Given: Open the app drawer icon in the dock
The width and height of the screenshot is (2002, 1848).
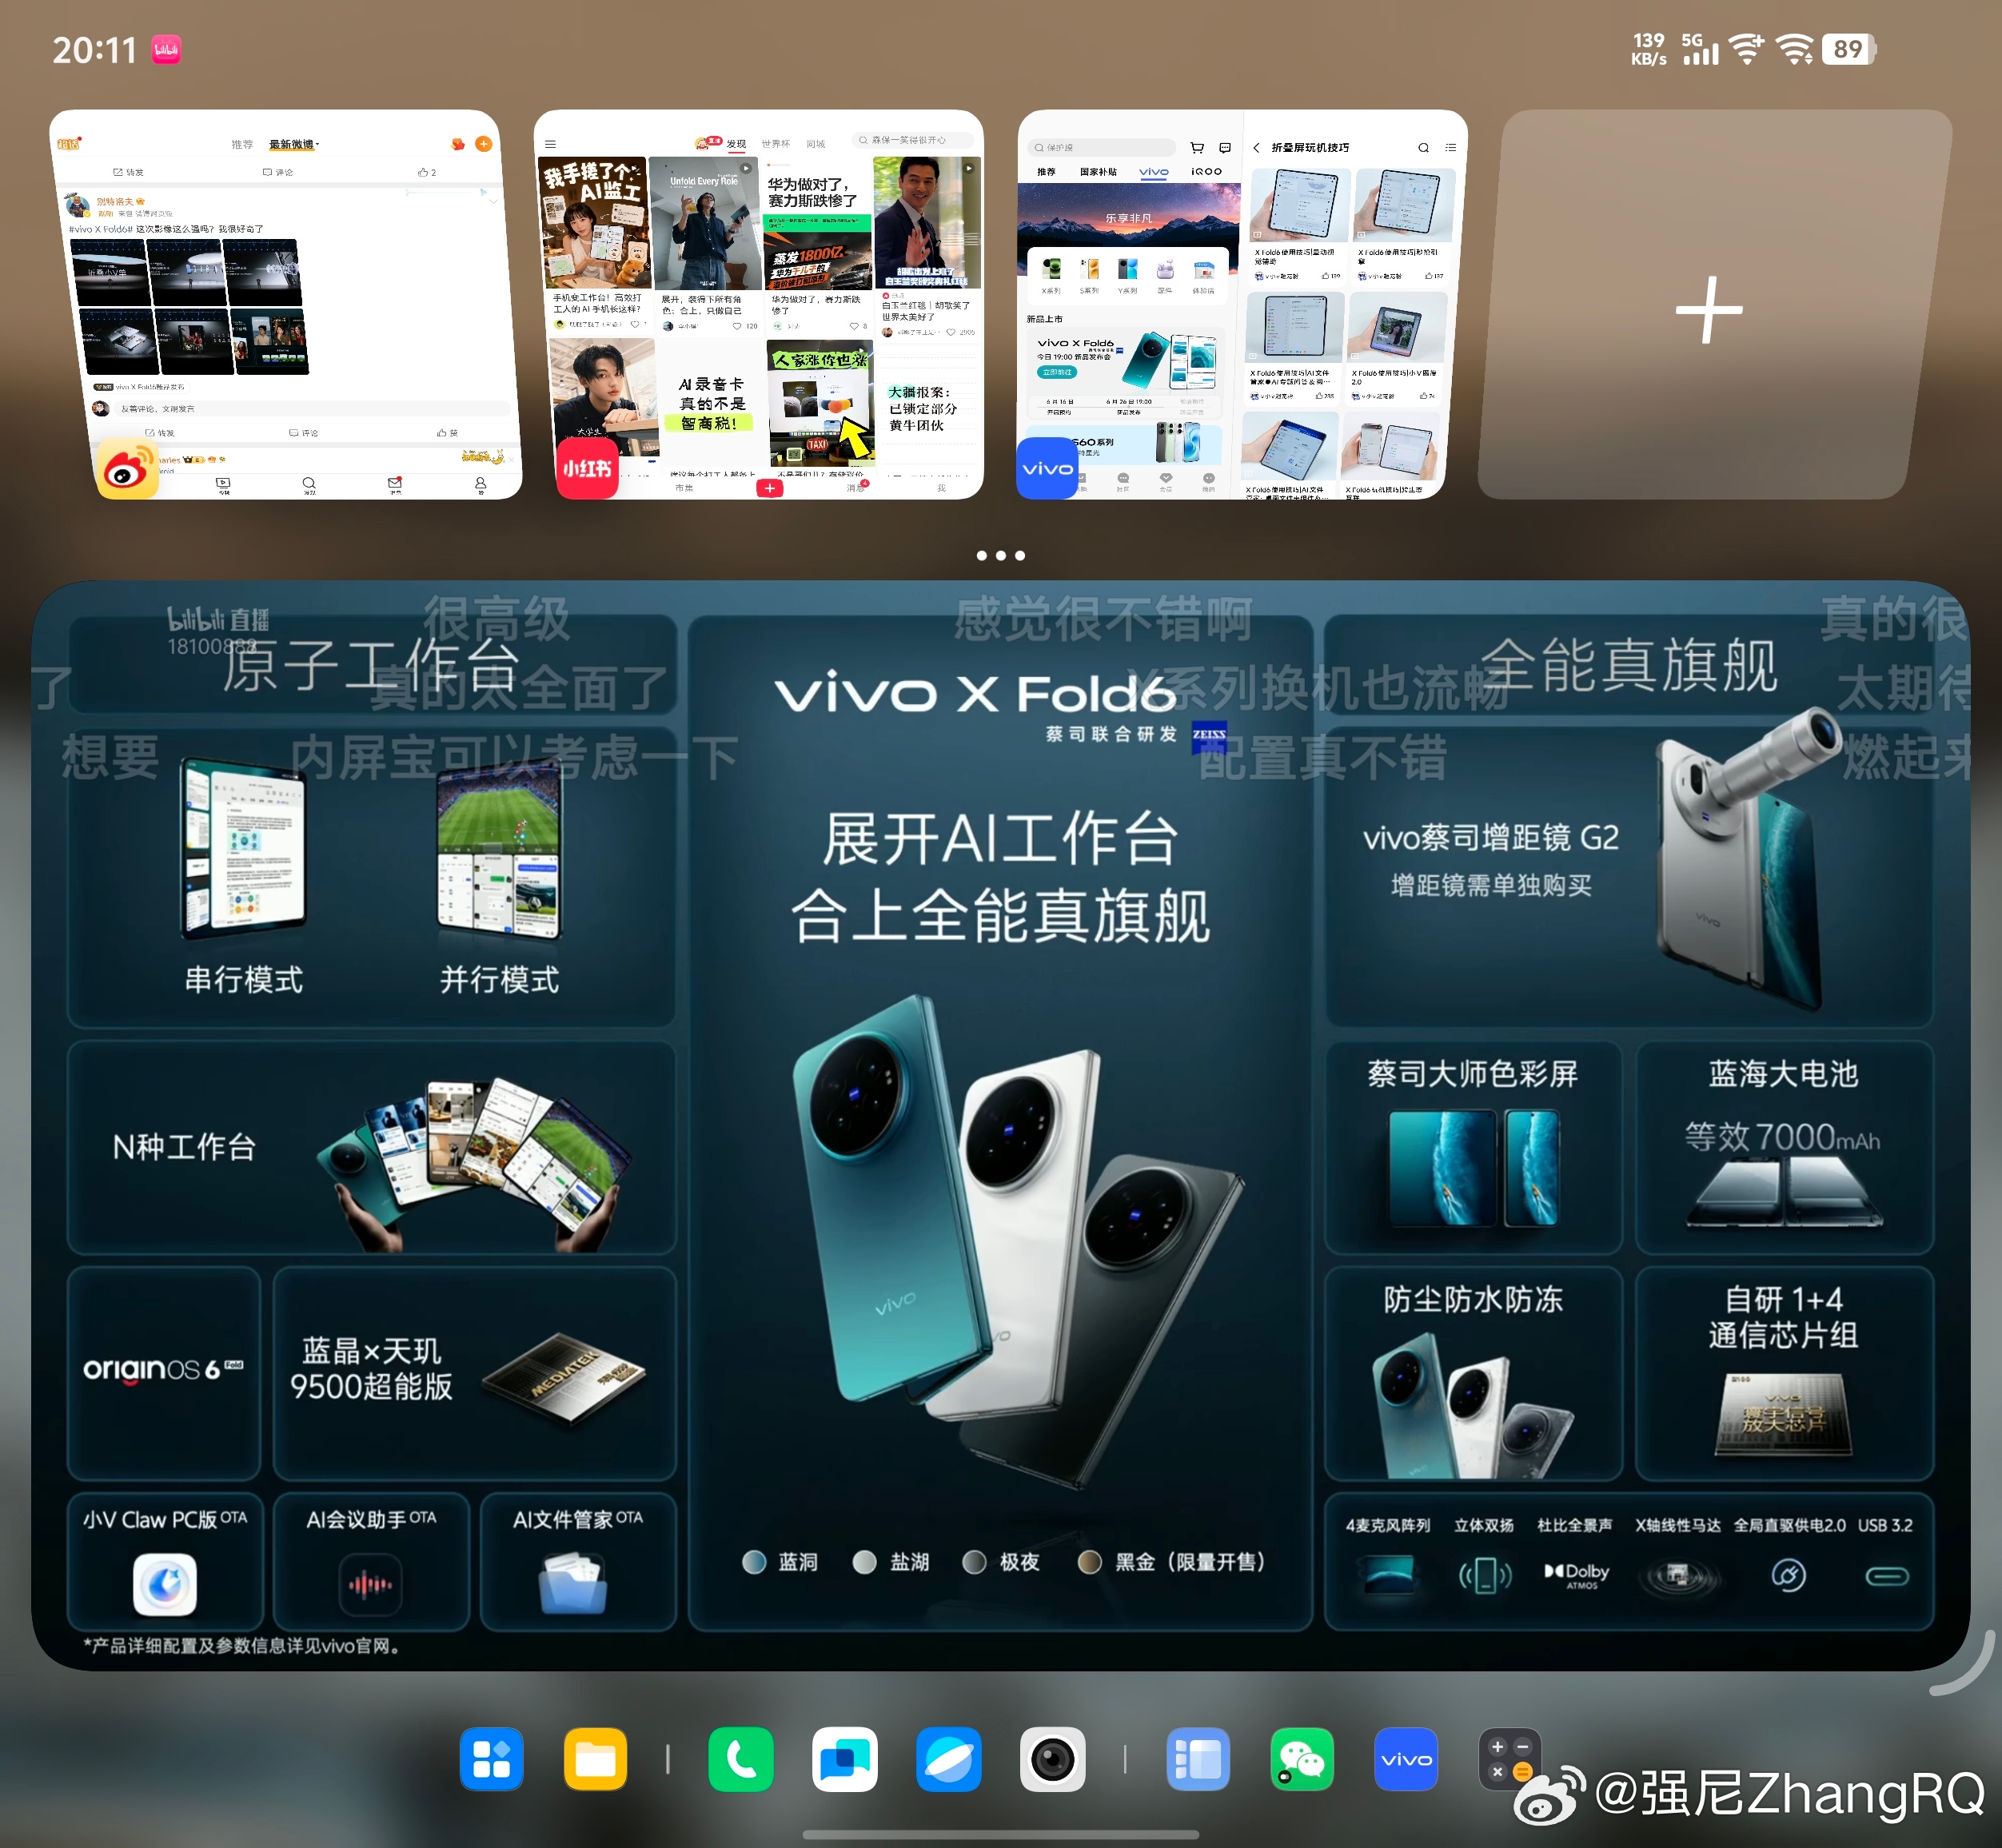Looking at the screenshot, I should pyautogui.click(x=491, y=1759).
